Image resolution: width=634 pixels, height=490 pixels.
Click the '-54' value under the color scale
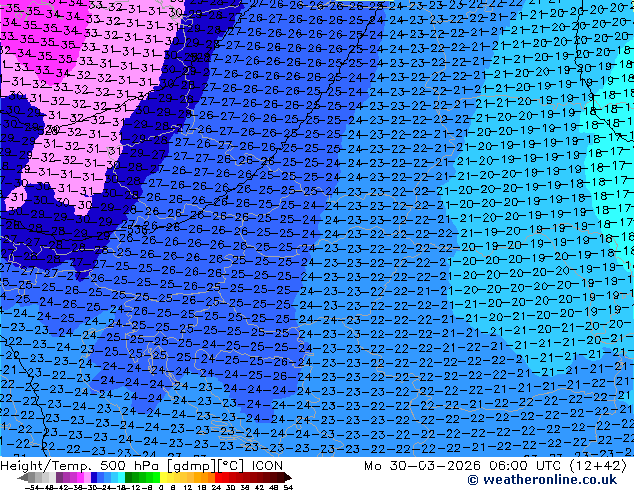pos(32,488)
